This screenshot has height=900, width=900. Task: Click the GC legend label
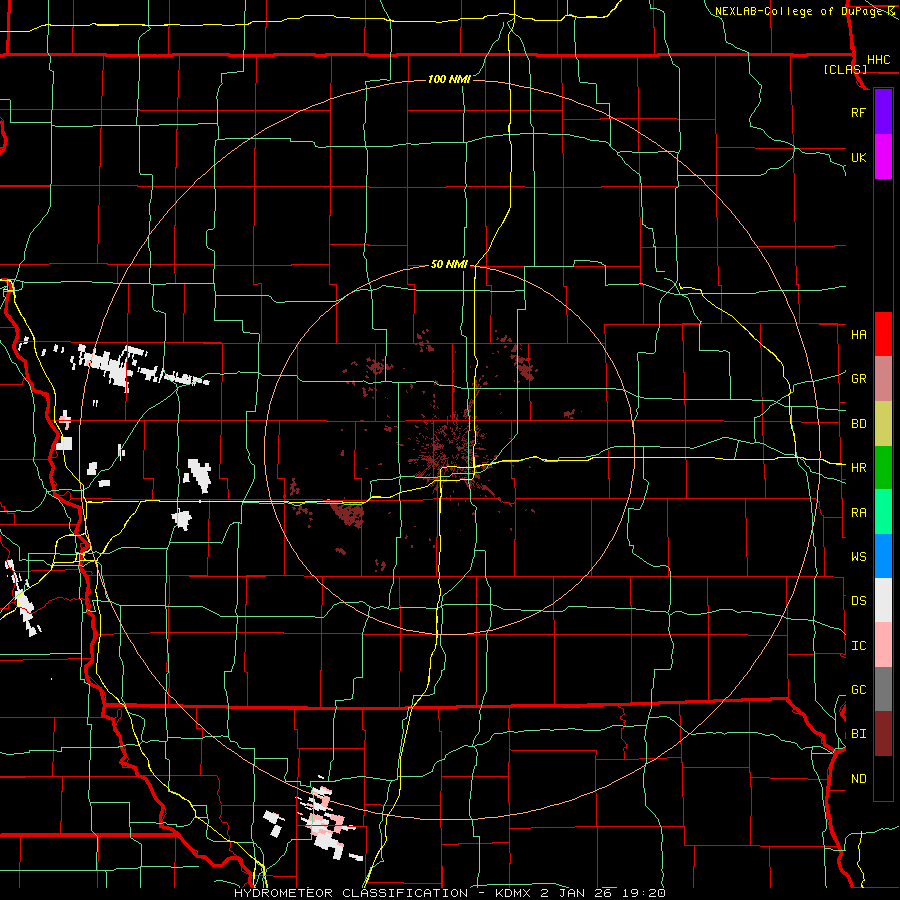pos(858,690)
